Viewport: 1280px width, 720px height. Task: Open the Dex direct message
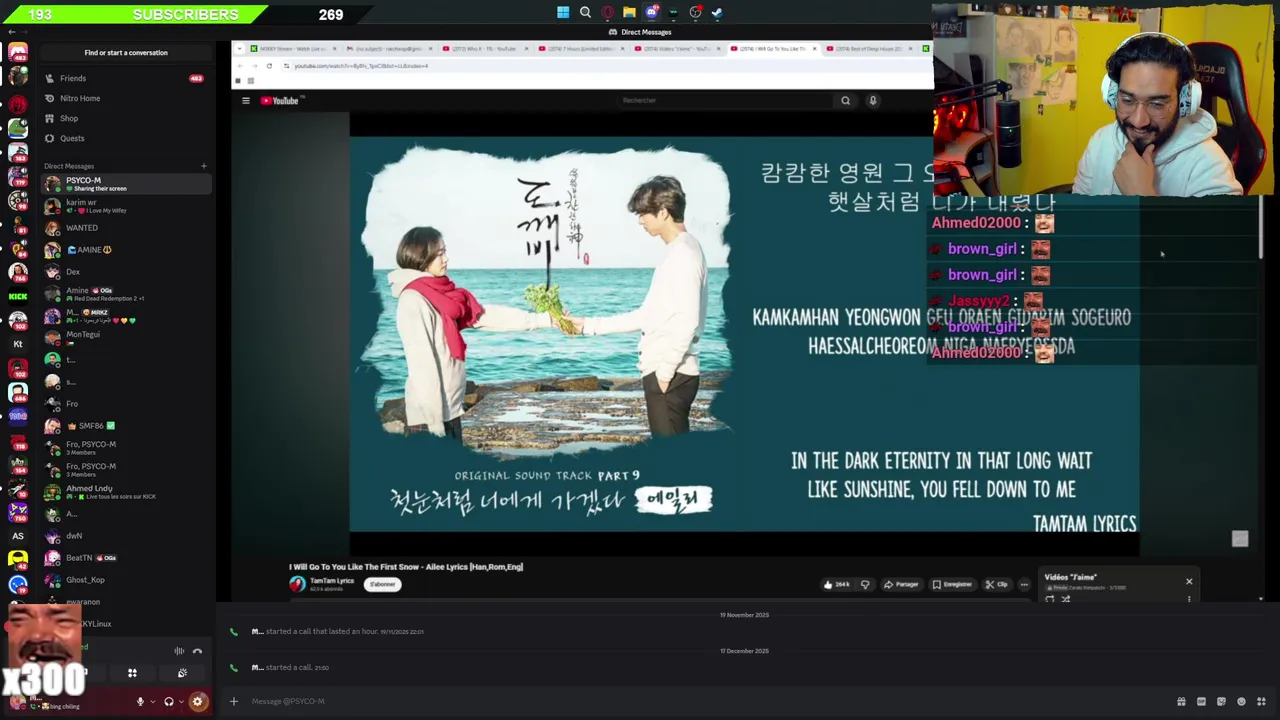(x=126, y=272)
